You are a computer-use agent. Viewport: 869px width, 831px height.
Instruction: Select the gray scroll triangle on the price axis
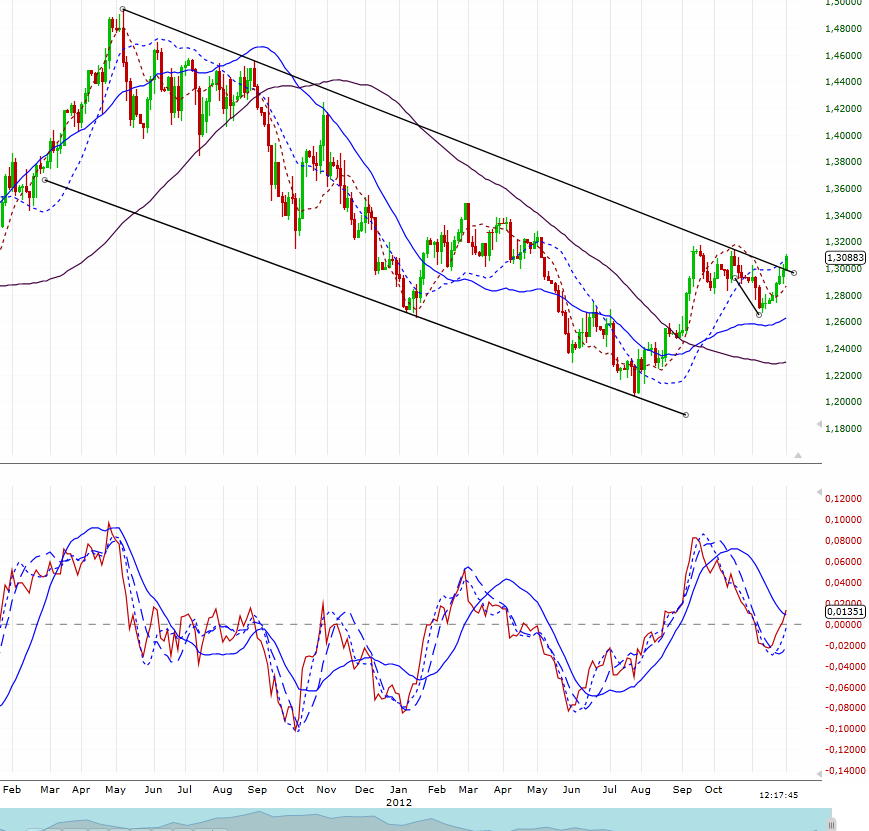(x=797, y=454)
